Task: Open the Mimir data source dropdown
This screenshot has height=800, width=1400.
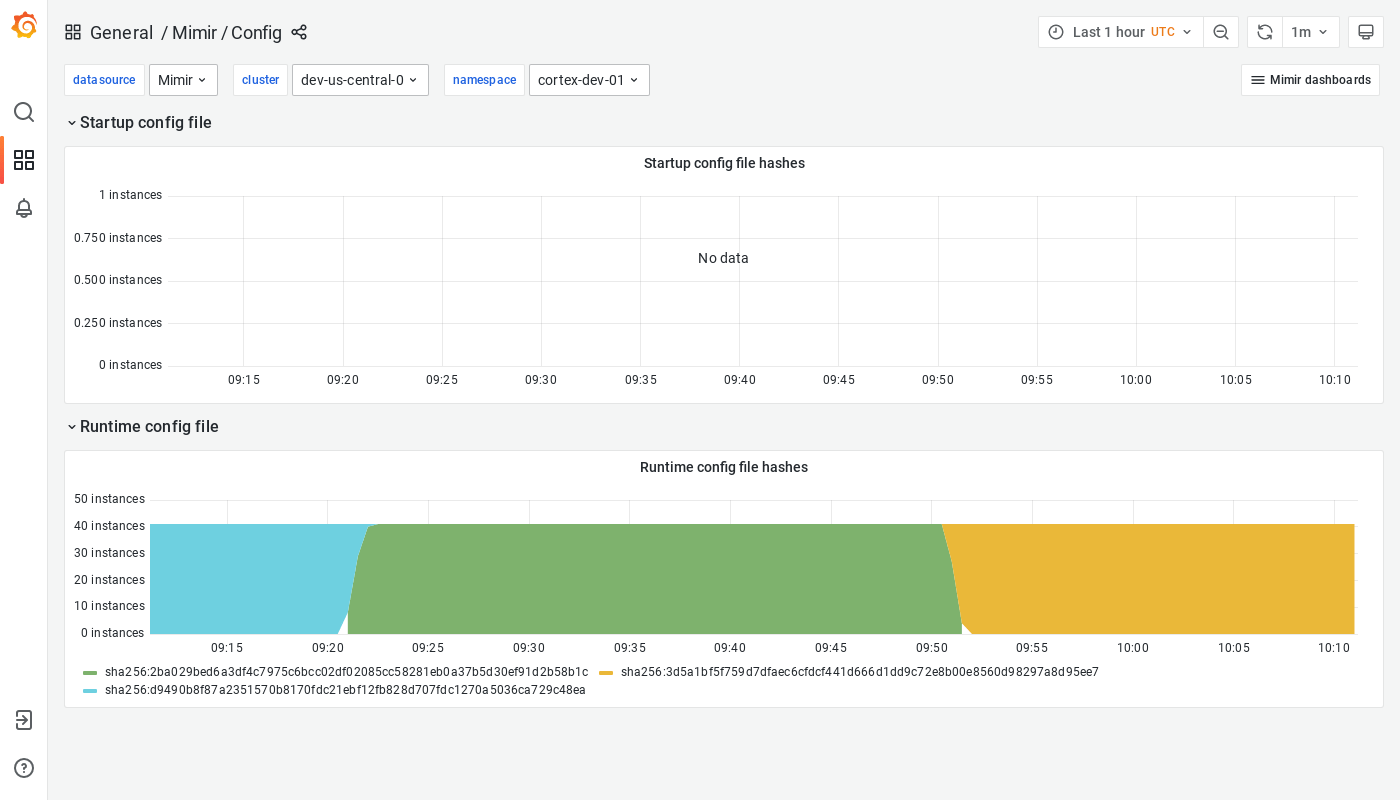Action: [183, 79]
